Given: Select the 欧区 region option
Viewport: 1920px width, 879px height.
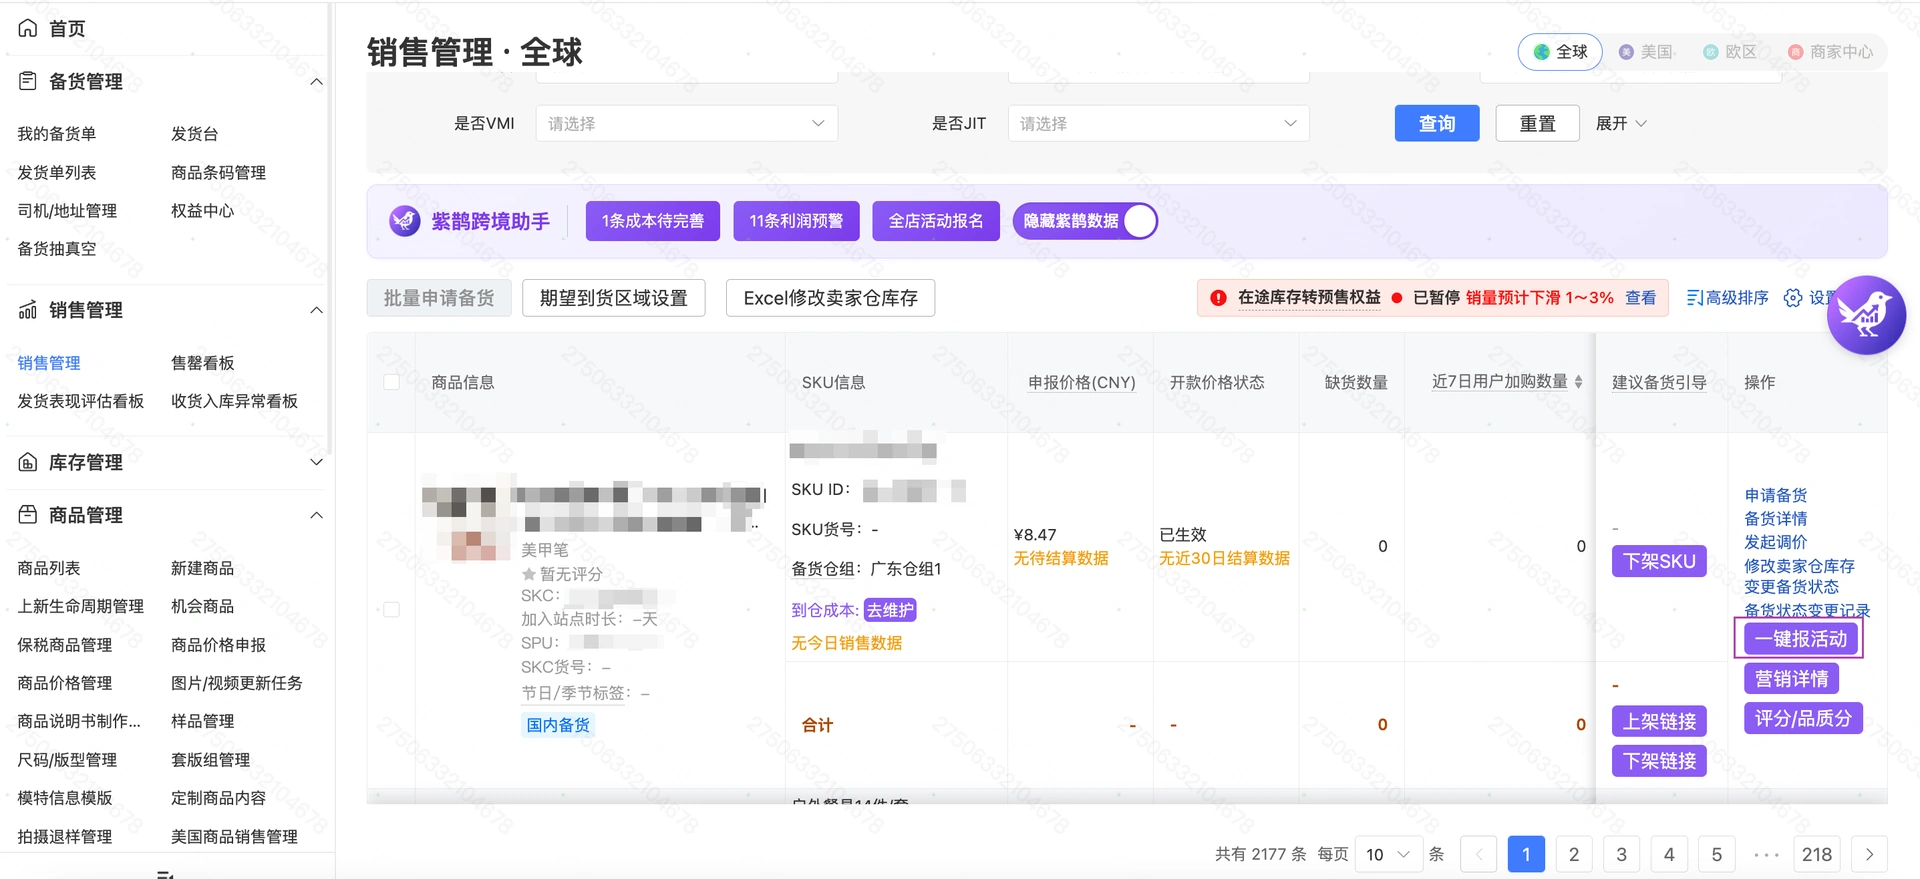Looking at the screenshot, I should click(x=1730, y=52).
